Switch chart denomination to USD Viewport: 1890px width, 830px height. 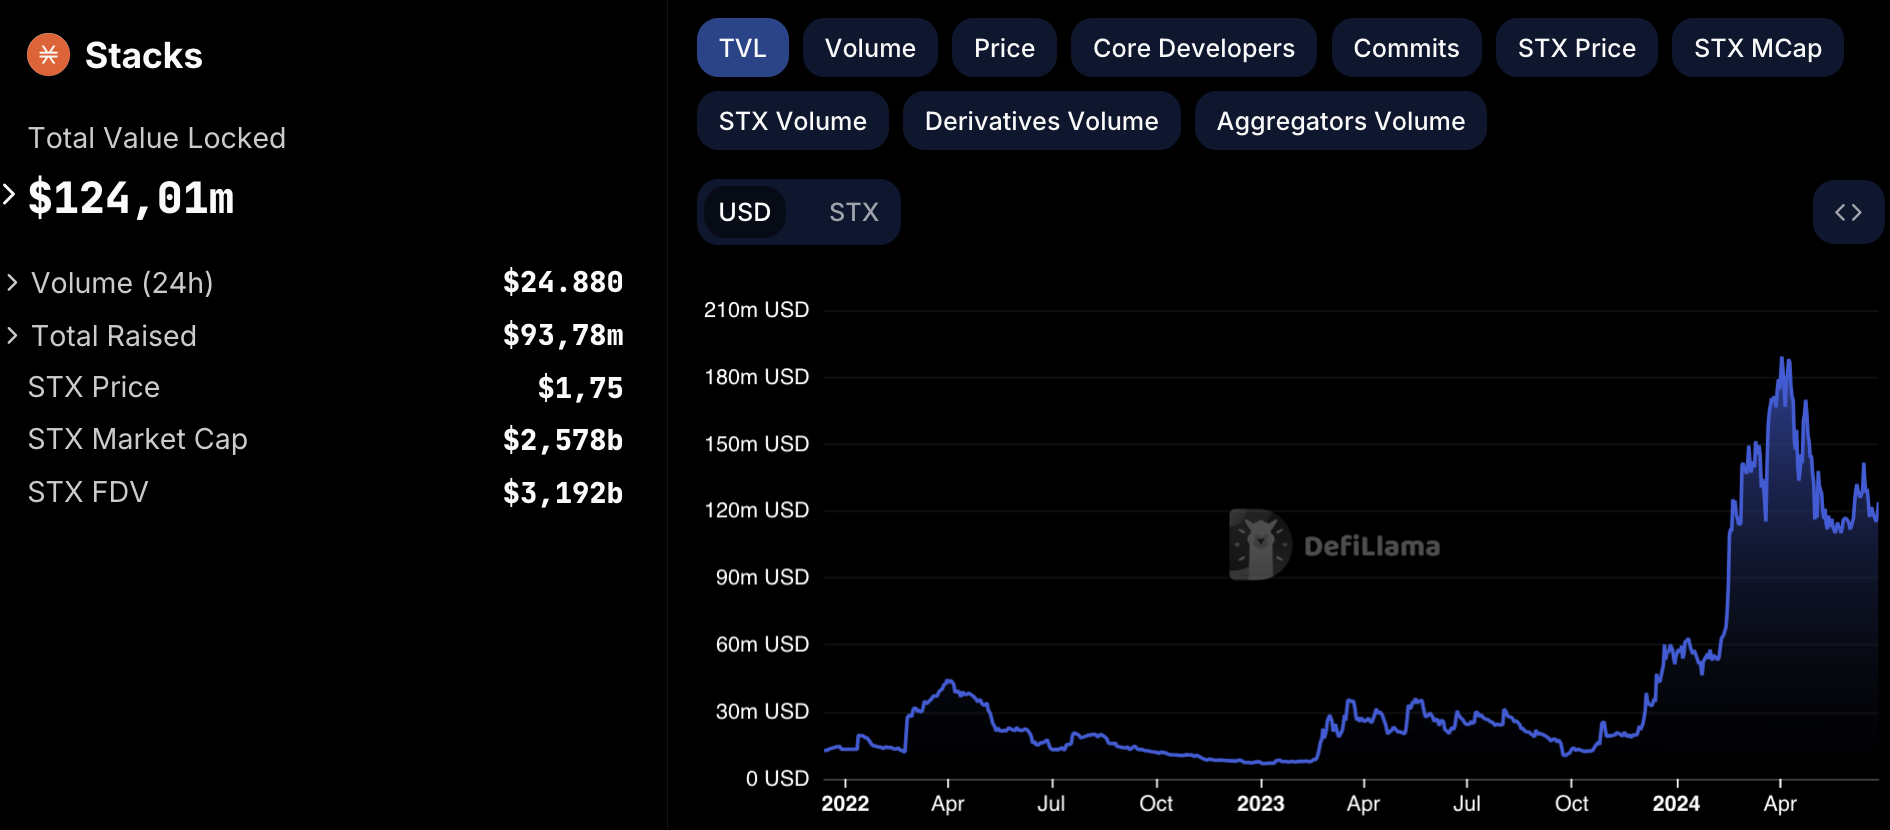[x=745, y=212]
